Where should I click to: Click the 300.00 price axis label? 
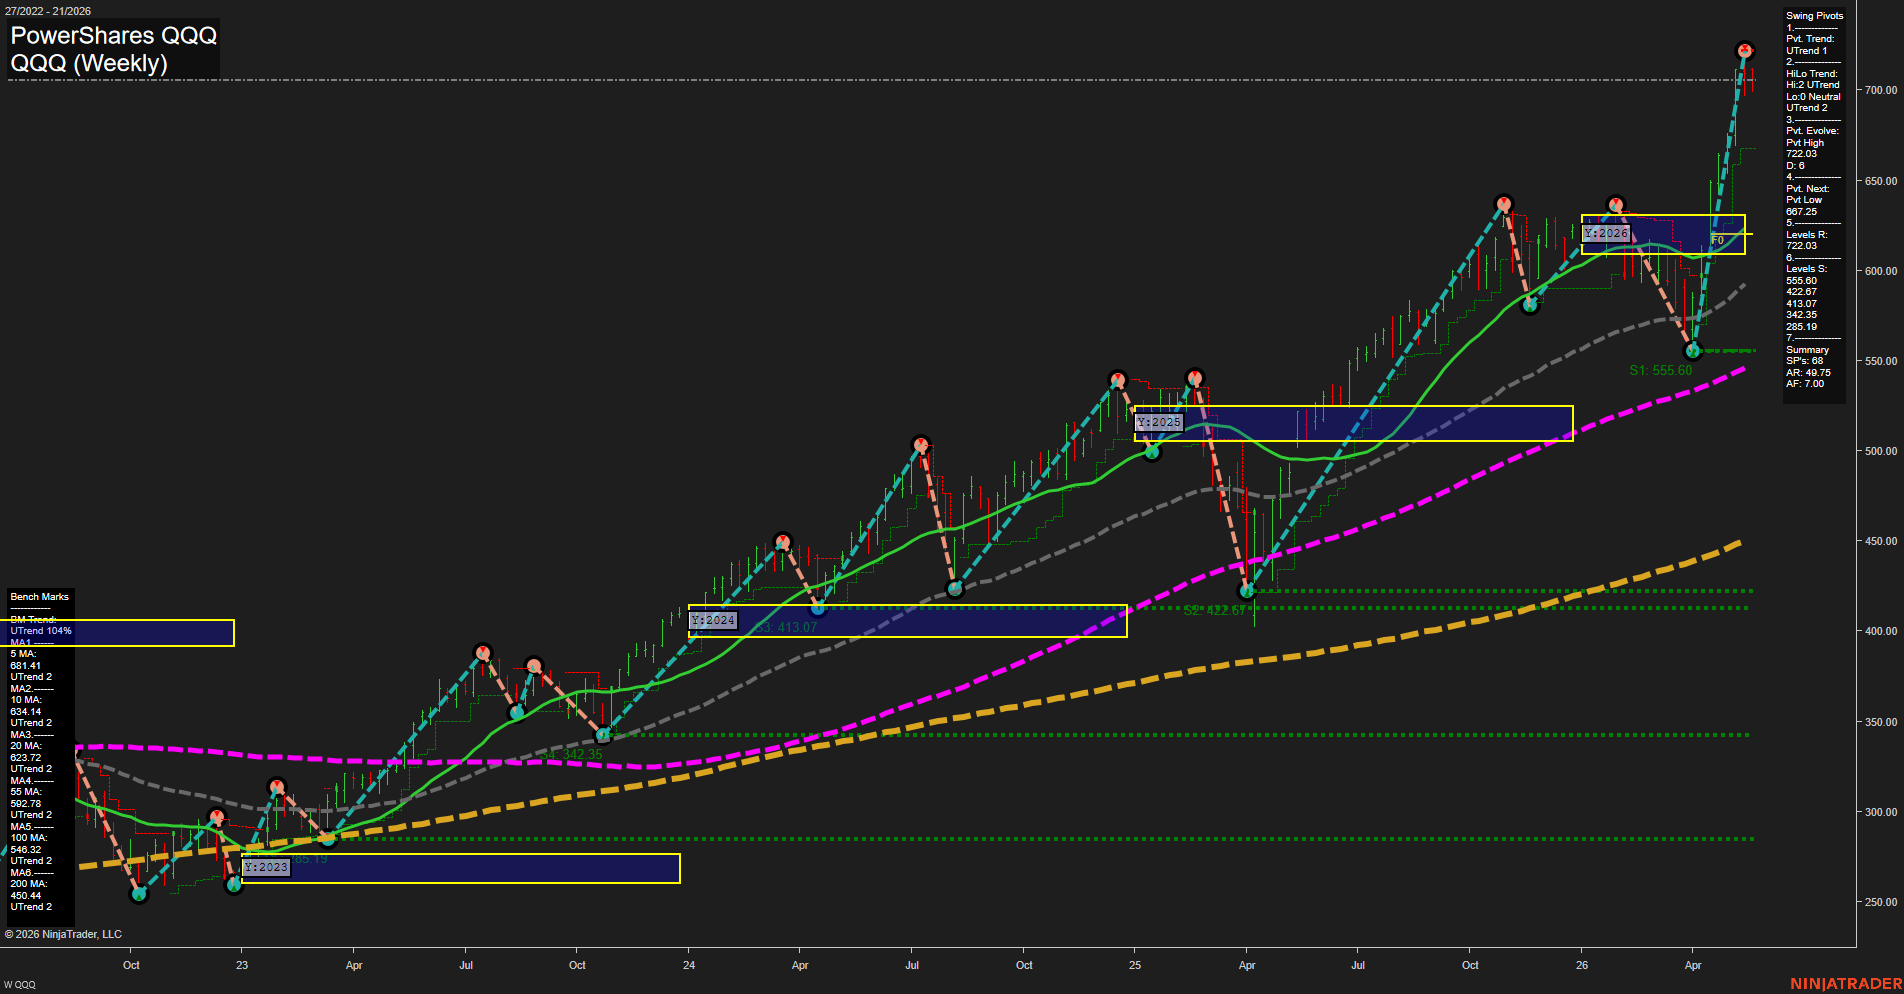[x=1880, y=812]
